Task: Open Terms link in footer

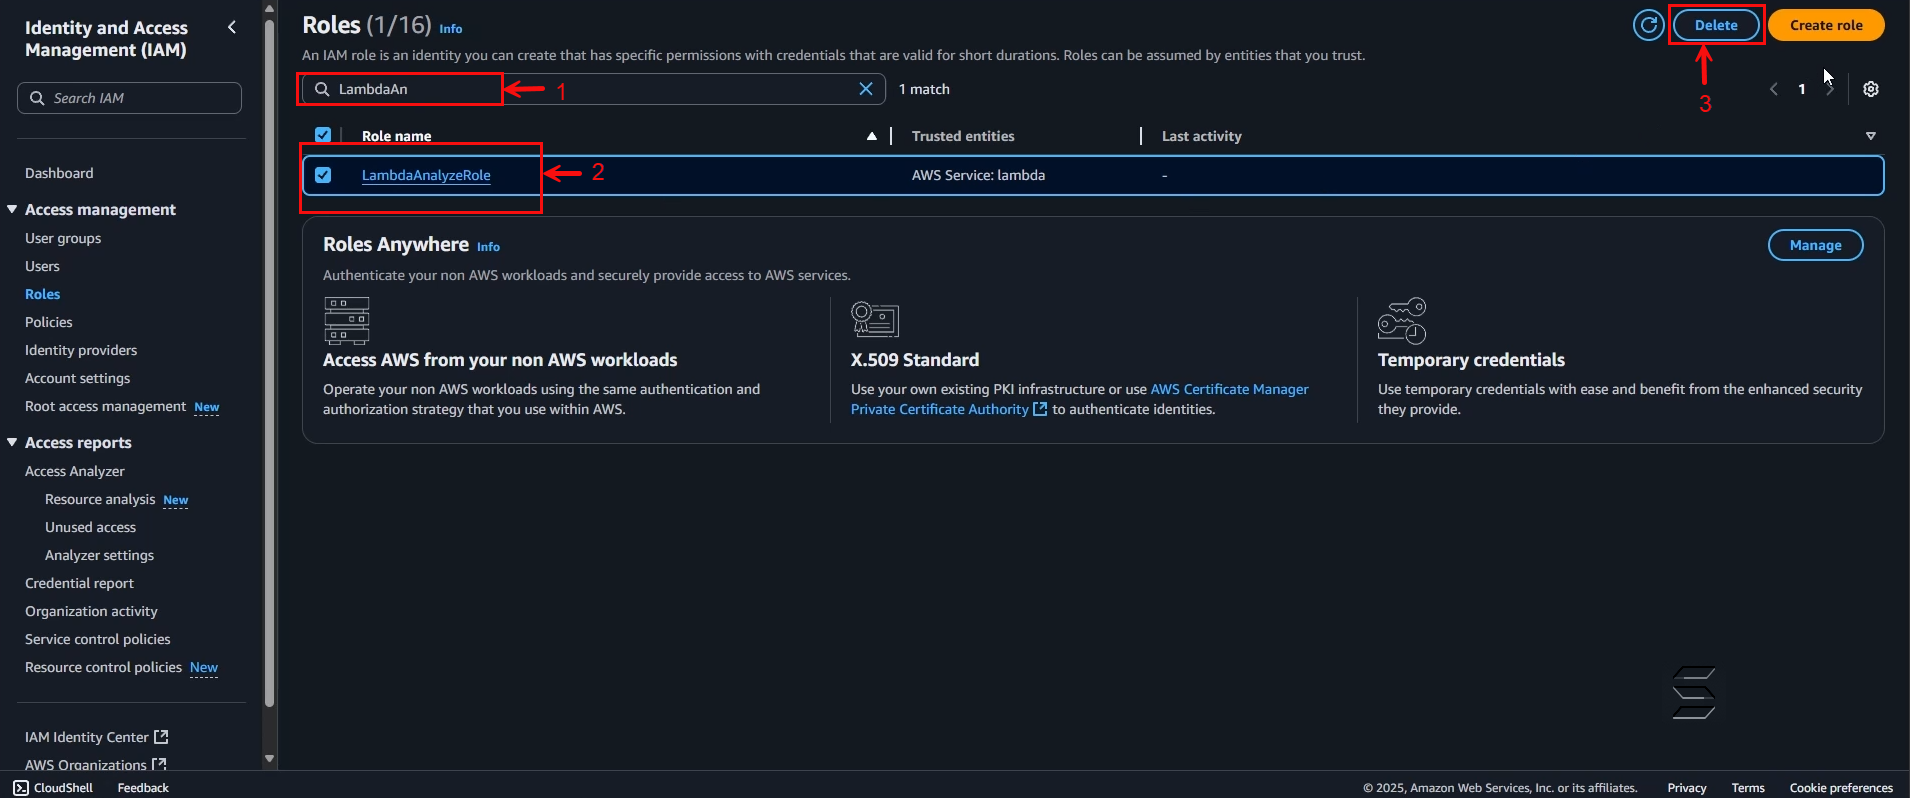Action: click(x=1748, y=788)
